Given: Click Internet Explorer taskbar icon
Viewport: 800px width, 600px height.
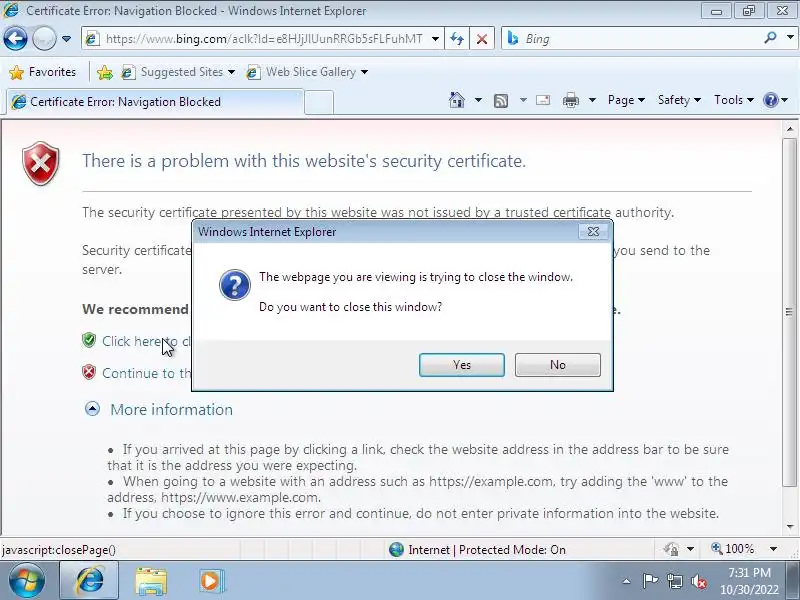Looking at the screenshot, I should pyautogui.click(x=89, y=581).
